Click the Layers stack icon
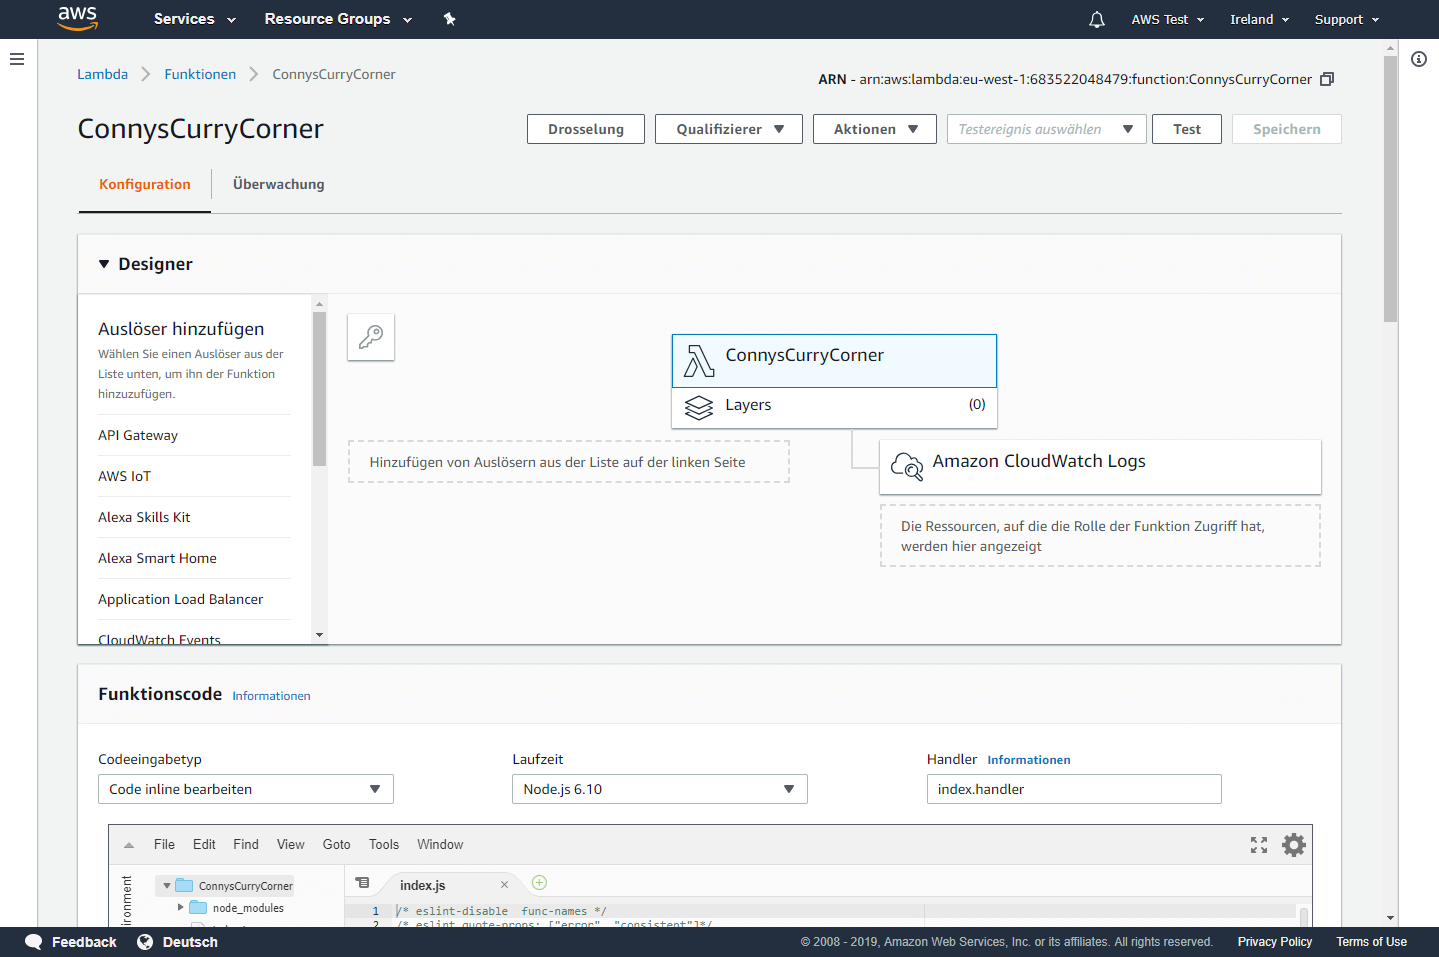Viewport: 1439px width, 957px height. point(699,407)
